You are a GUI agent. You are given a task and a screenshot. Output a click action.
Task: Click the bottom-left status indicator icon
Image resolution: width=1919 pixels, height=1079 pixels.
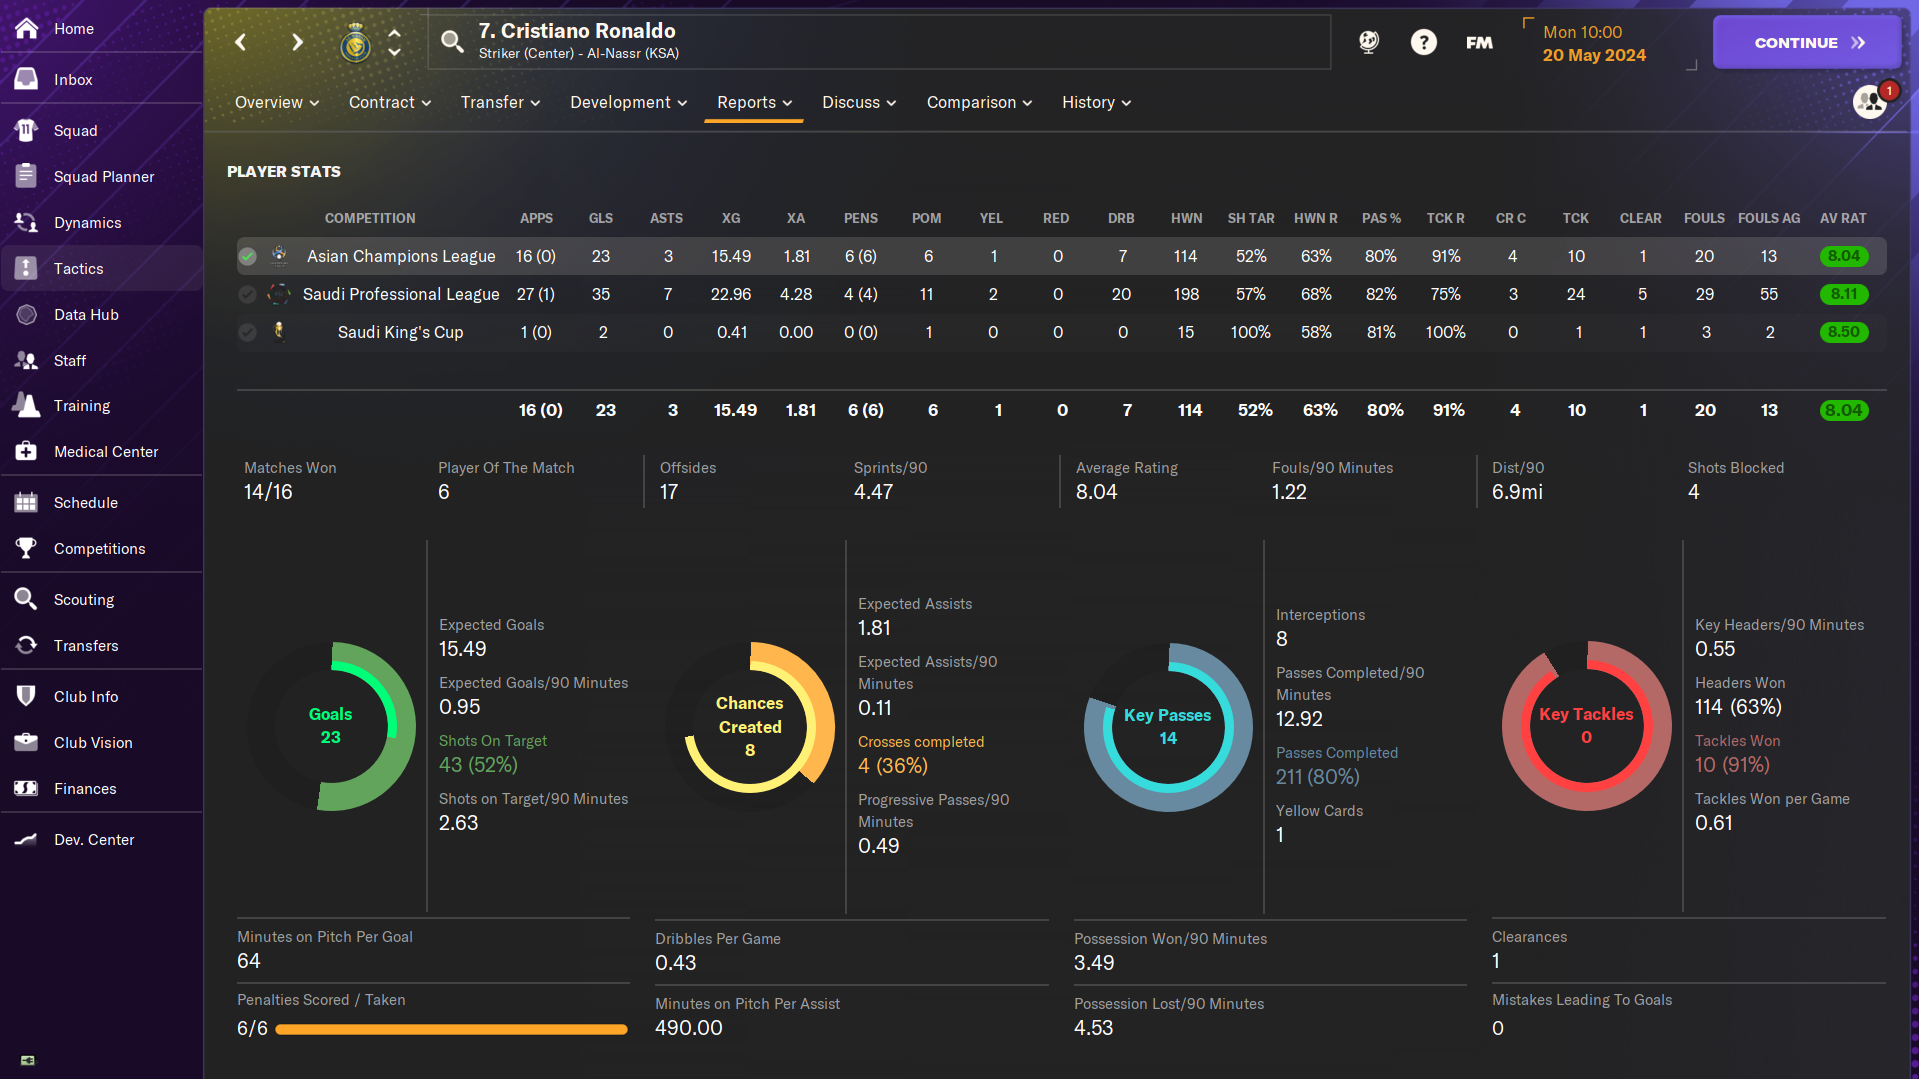28,1060
